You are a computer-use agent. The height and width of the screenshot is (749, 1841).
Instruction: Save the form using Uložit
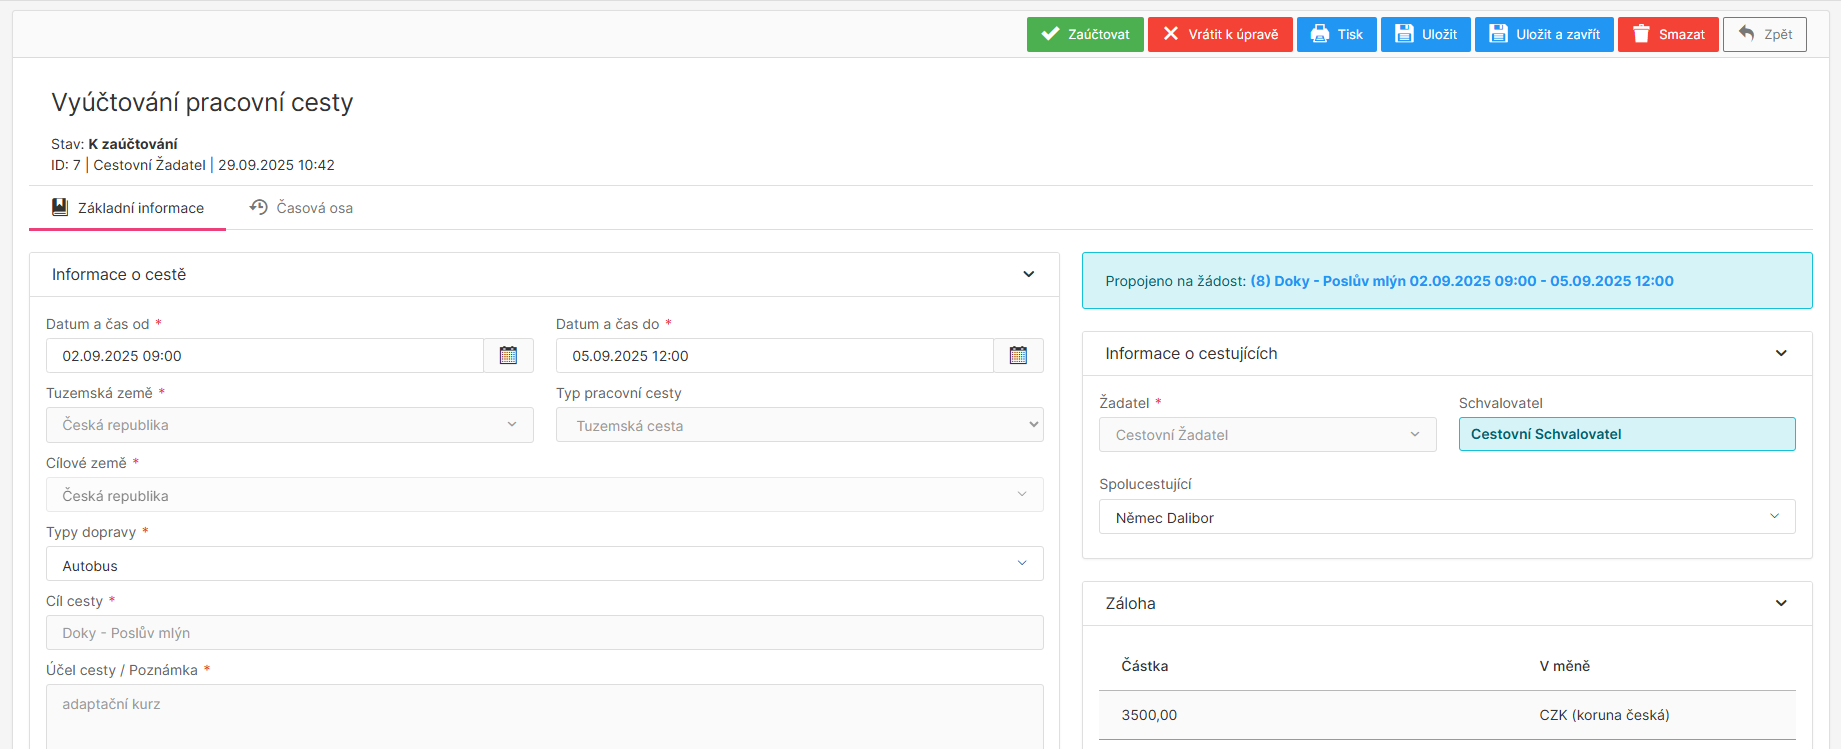click(1425, 34)
